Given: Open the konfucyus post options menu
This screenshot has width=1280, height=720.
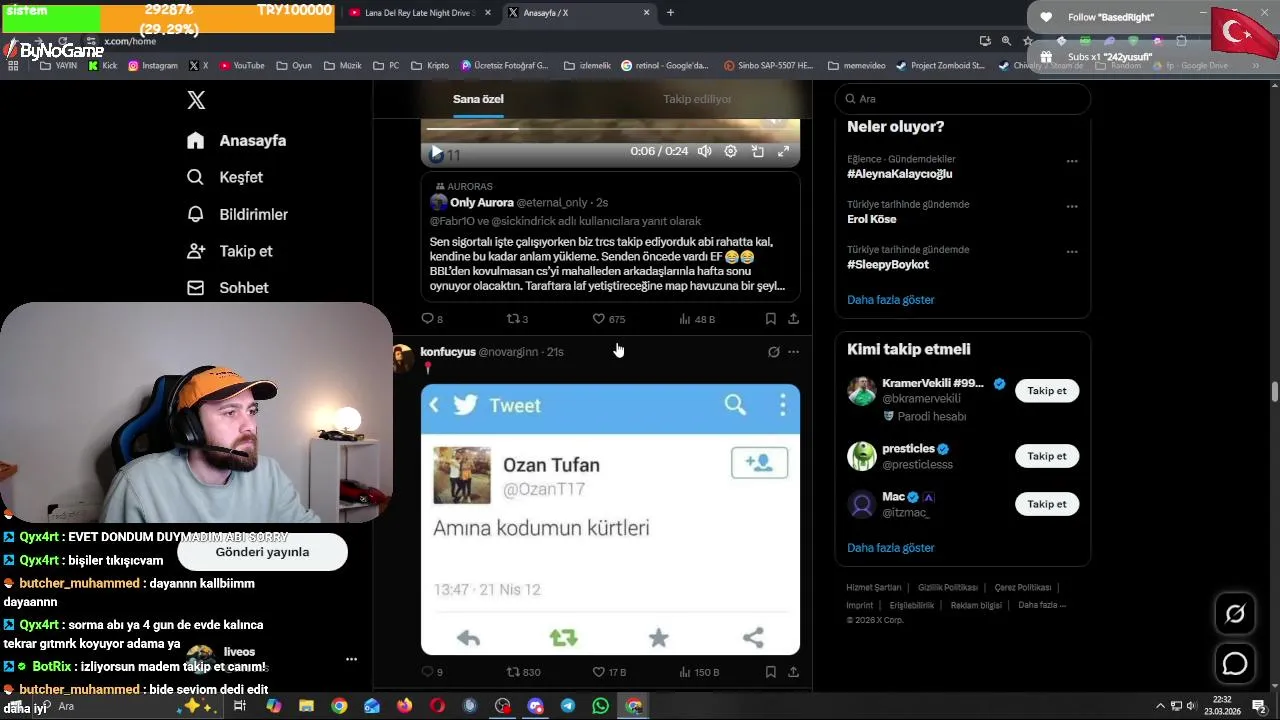Looking at the screenshot, I should point(793,352).
